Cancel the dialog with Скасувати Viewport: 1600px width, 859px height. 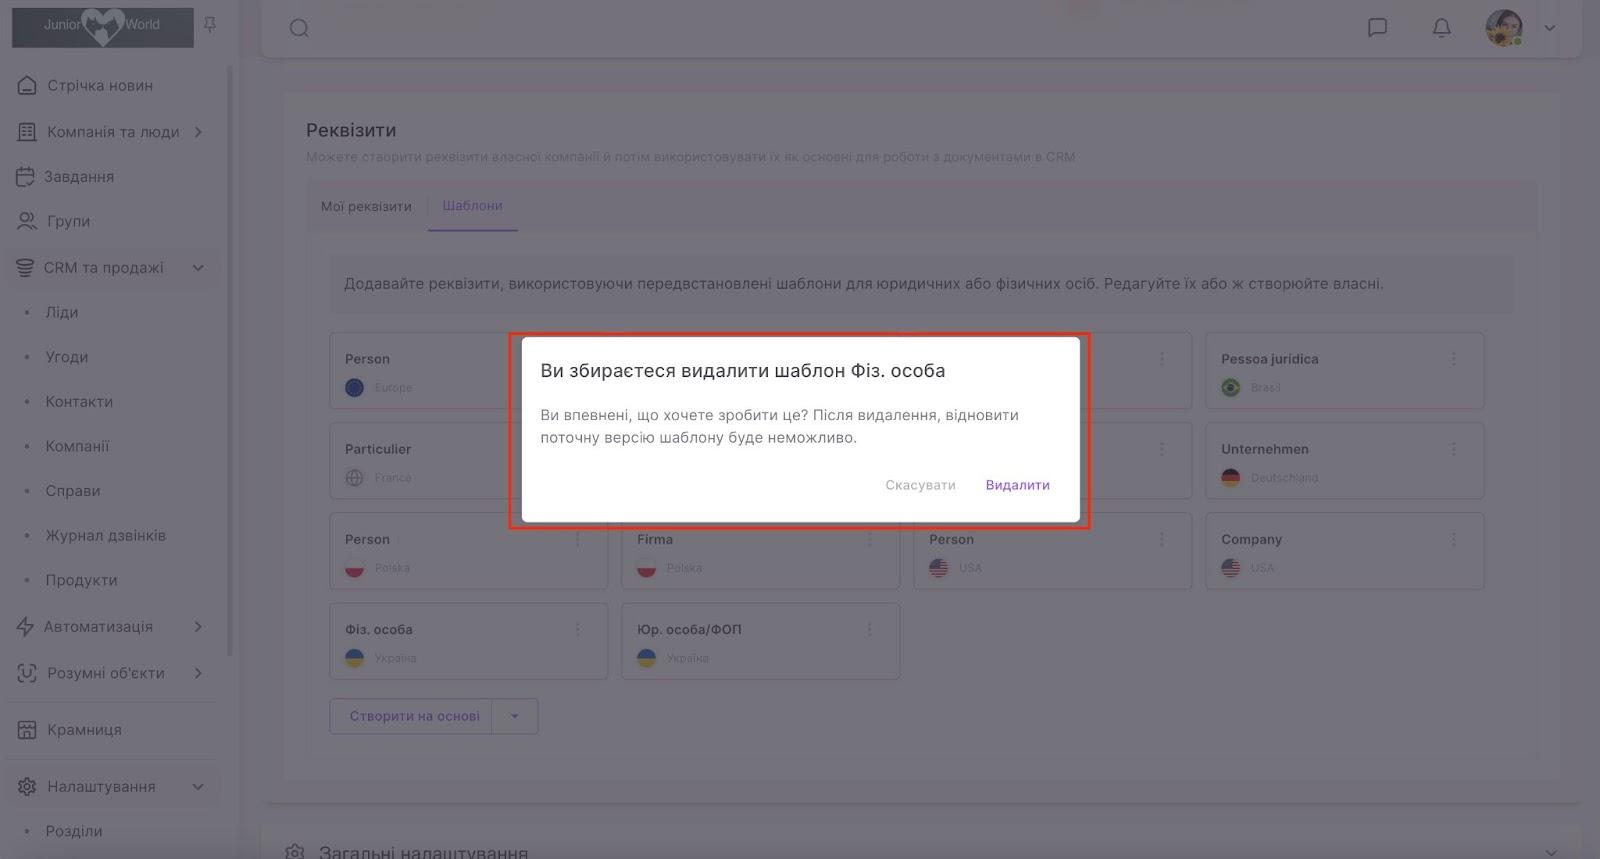(x=920, y=485)
